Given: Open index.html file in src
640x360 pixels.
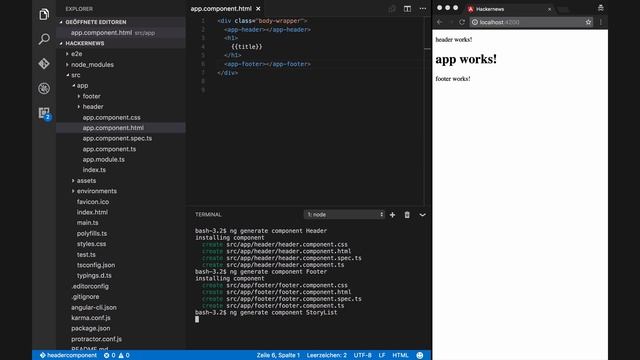Looking at the screenshot, I should (92, 212).
